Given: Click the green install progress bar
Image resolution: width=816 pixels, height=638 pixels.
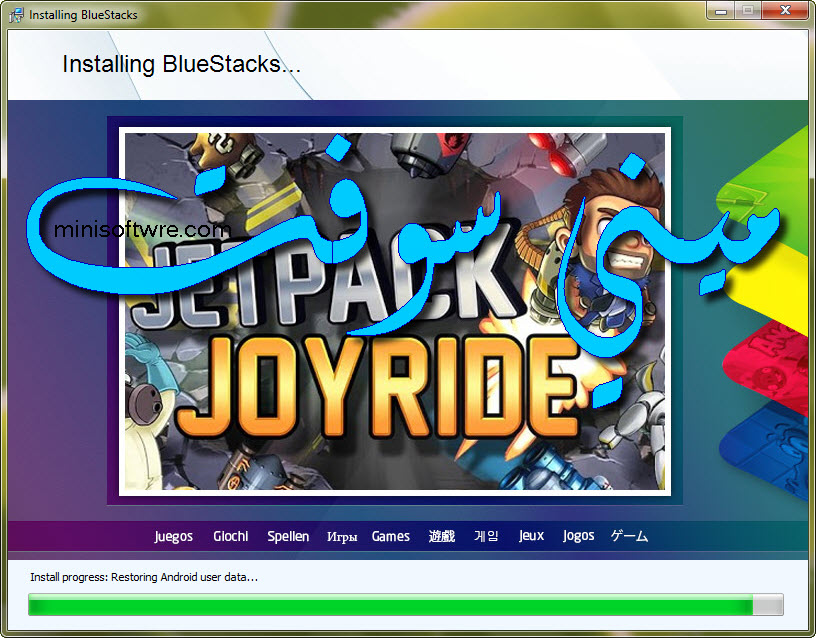Looking at the screenshot, I should click(406, 605).
